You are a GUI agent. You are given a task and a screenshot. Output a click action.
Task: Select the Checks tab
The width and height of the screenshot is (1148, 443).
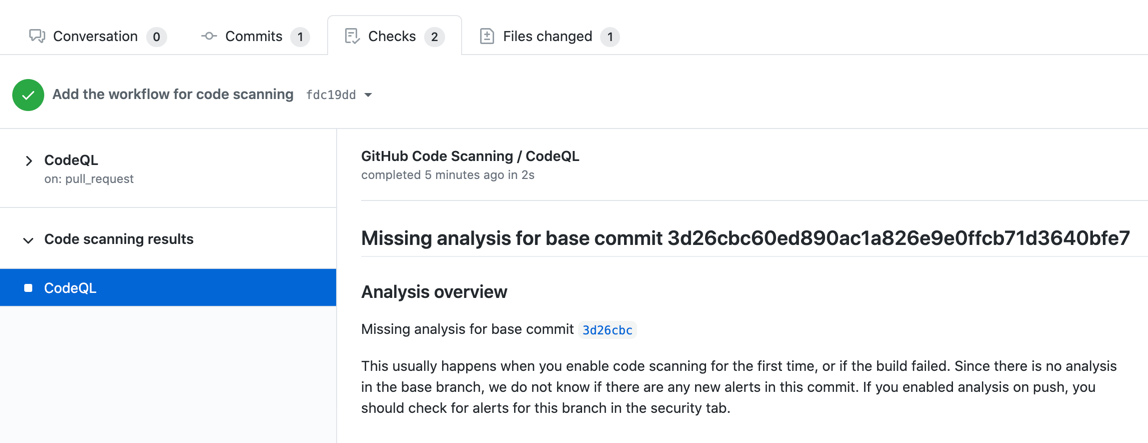[x=392, y=36]
